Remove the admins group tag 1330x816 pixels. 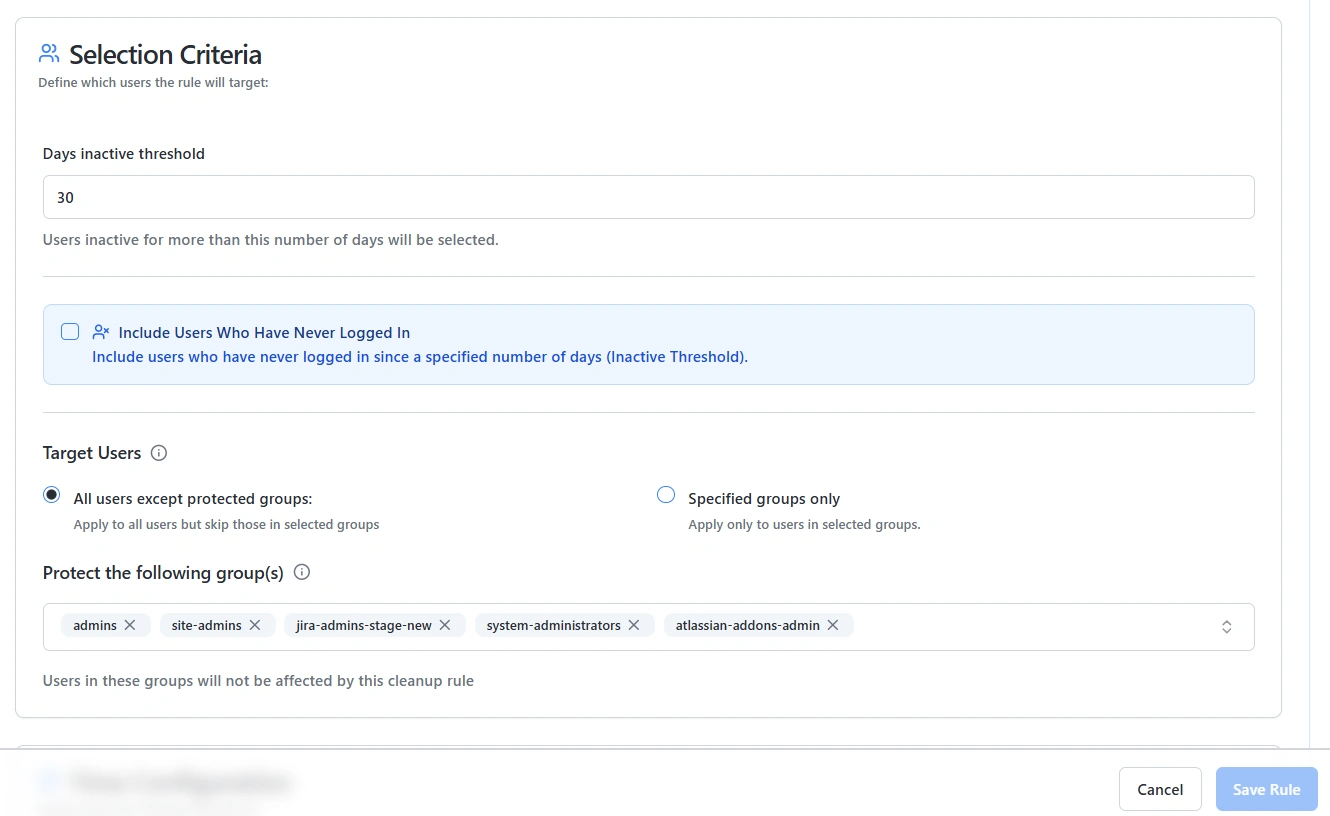[128, 625]
